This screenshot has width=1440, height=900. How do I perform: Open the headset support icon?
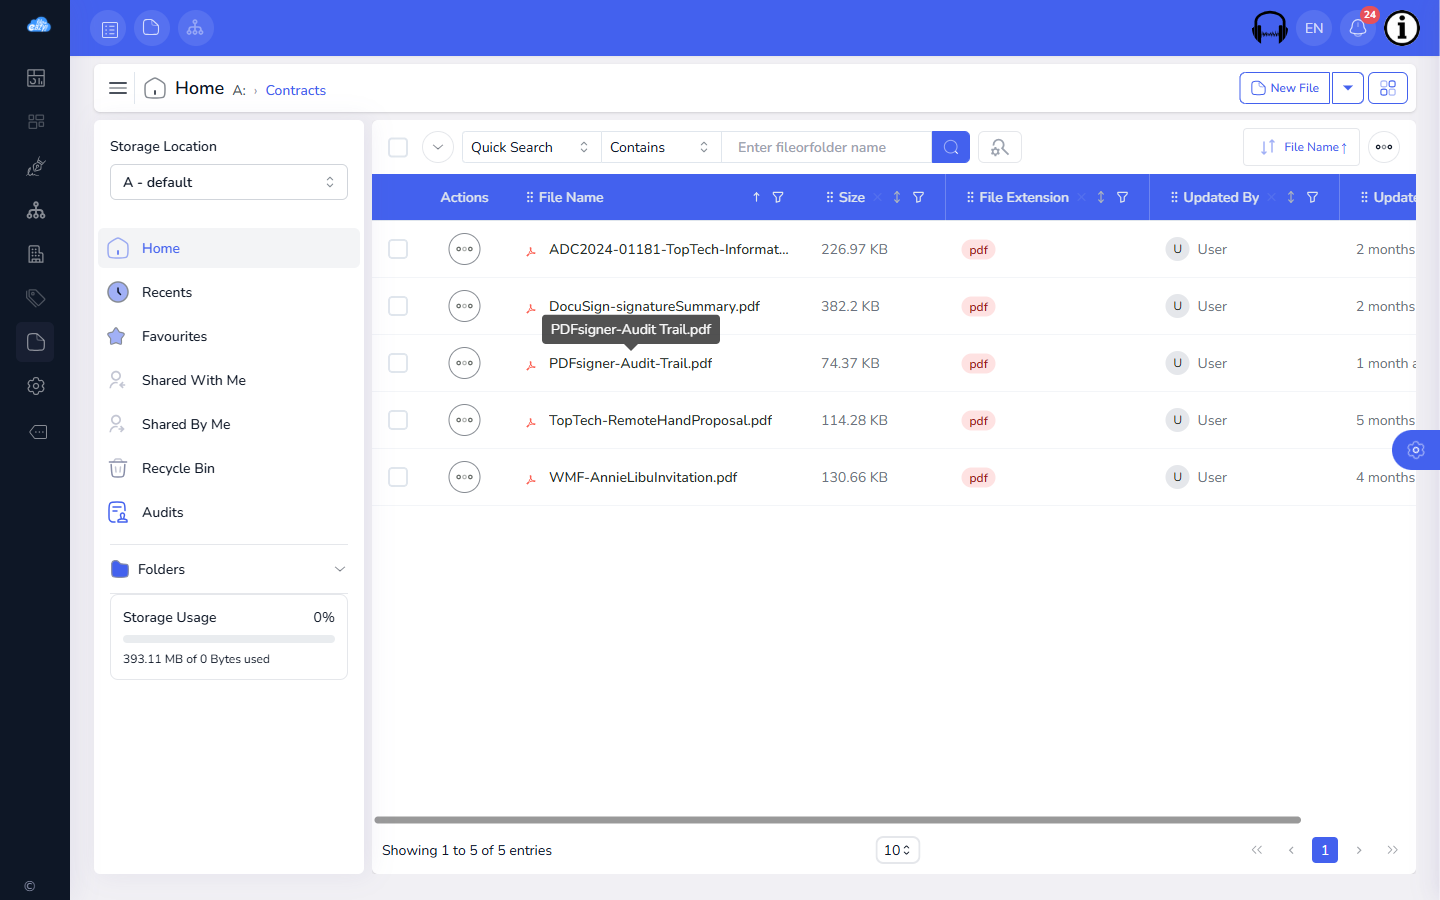coord(1270,28)
